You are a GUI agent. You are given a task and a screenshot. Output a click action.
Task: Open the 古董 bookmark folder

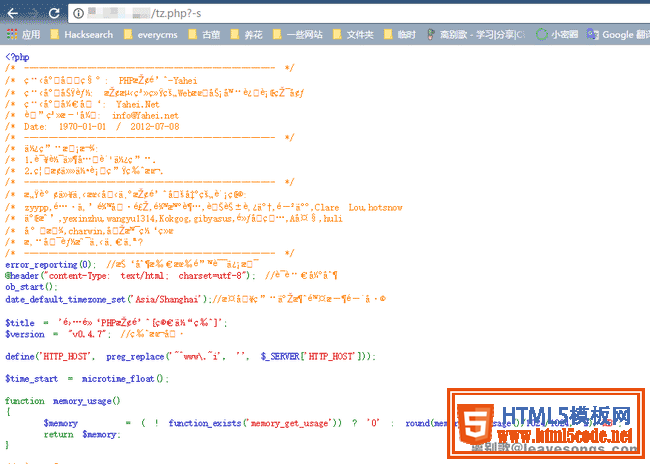[x=204, y=34]
